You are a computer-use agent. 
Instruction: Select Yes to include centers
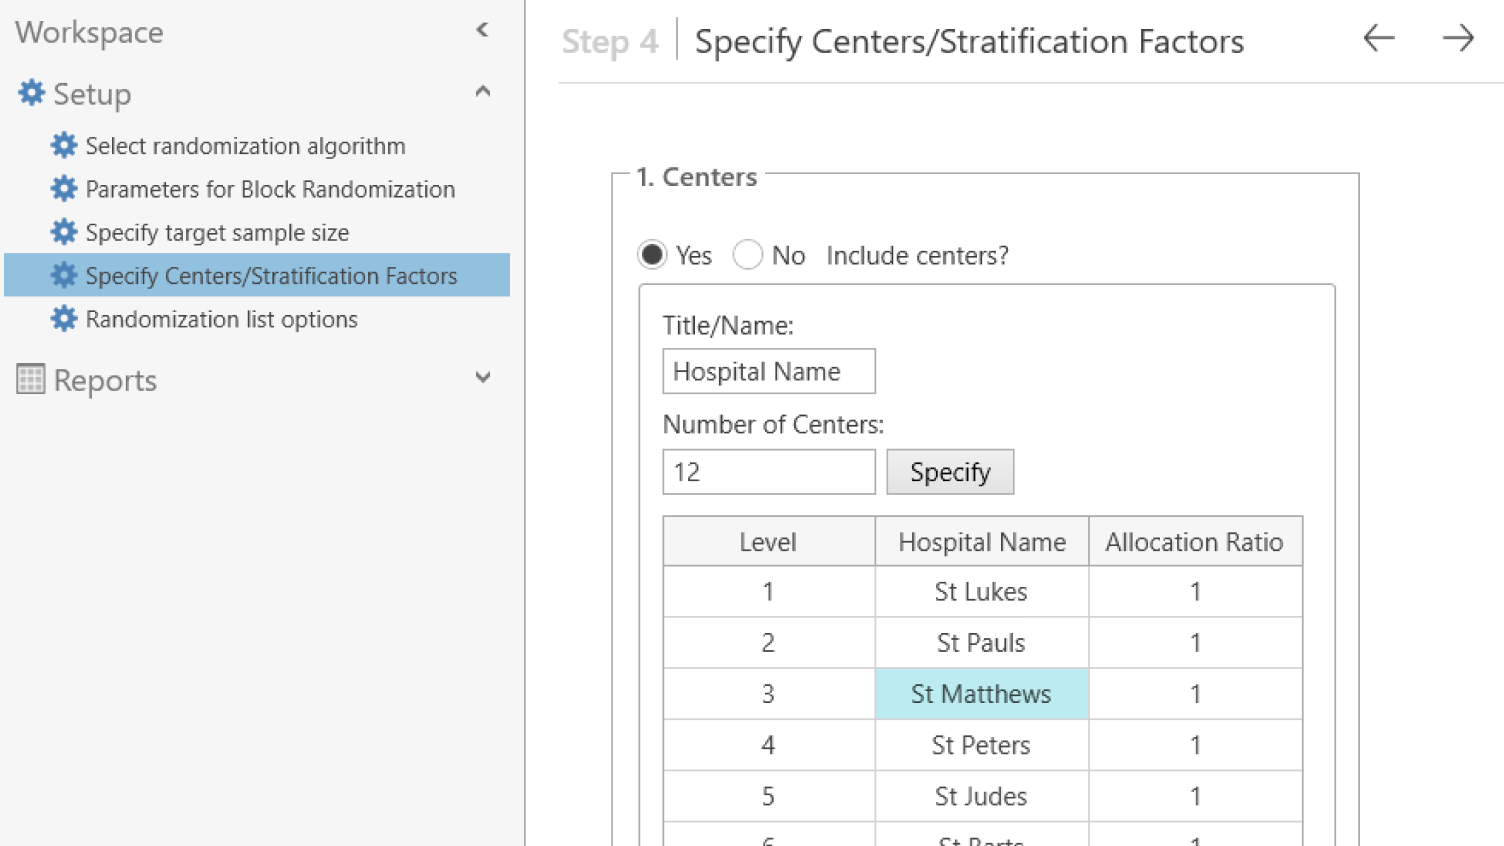pyautogui.click(x=652, y=255)
